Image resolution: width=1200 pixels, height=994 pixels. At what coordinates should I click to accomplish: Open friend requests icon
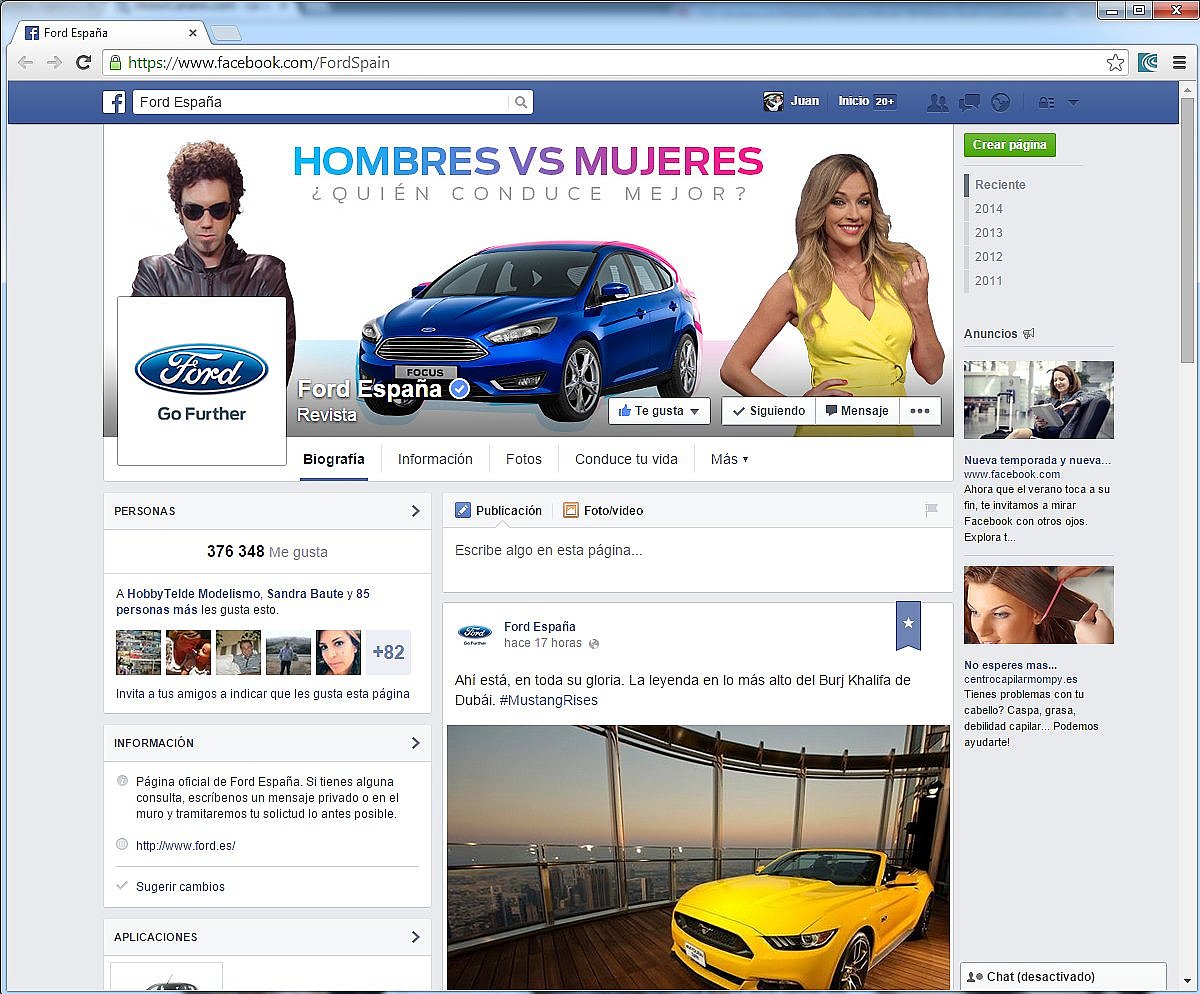click(x=937, y=102)
